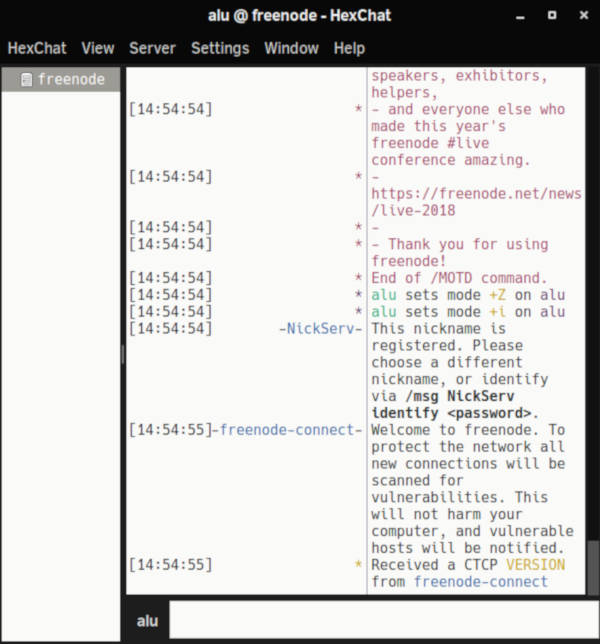
Task: Click the server icon next to freenode
Action: 26,80
